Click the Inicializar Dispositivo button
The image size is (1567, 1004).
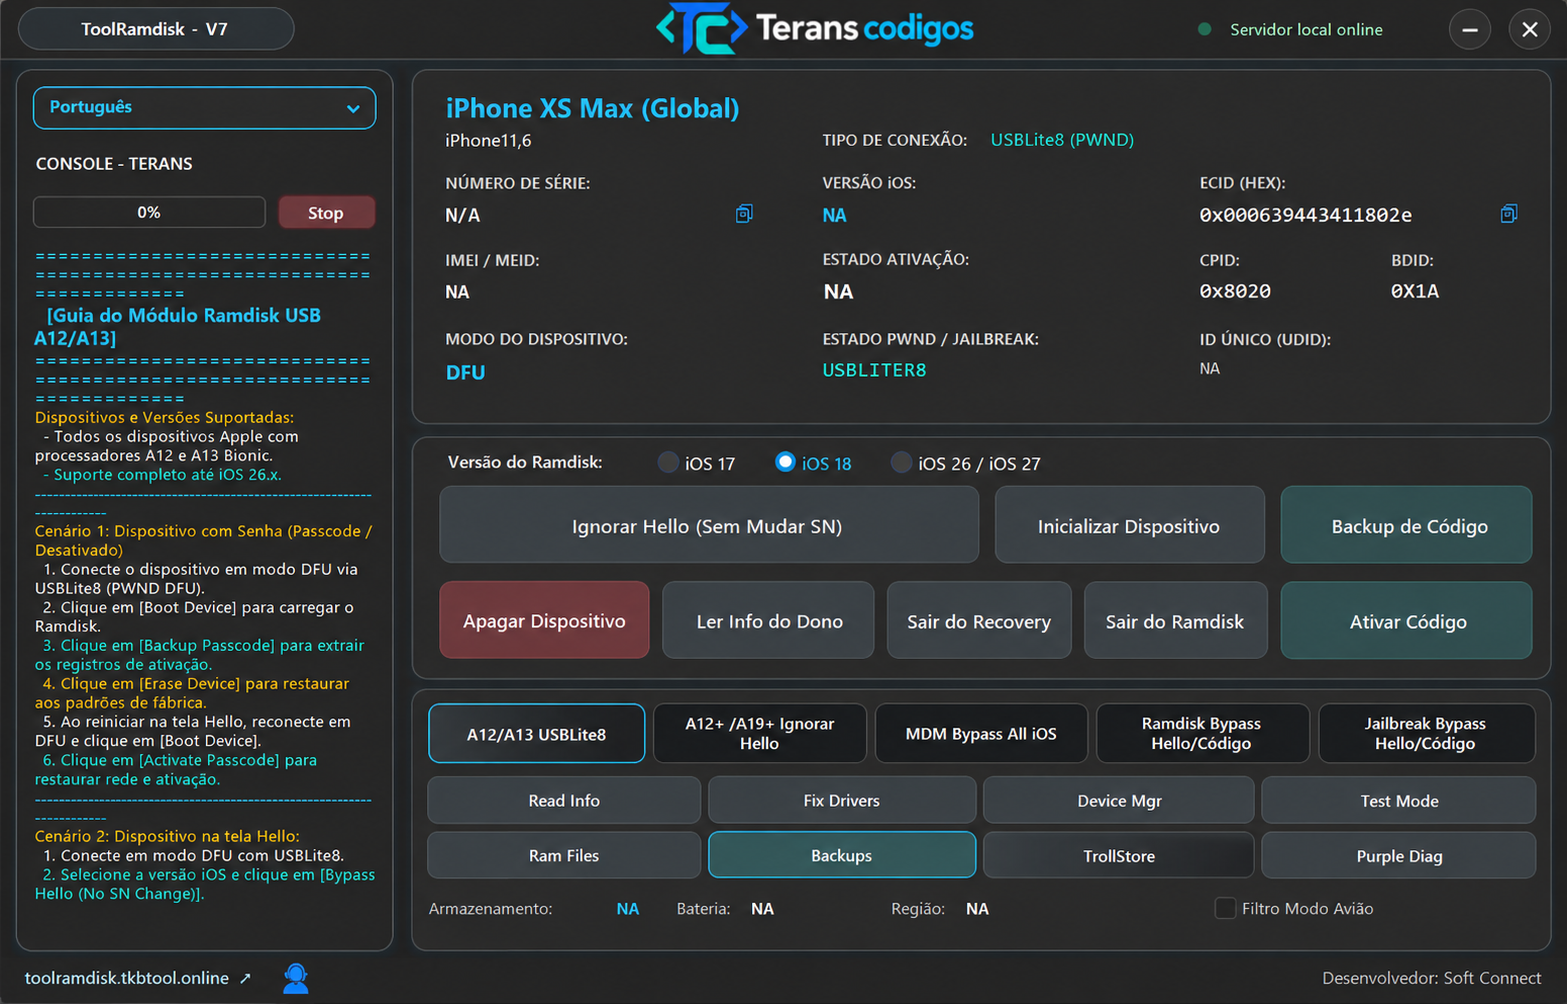pos(1129,525)
